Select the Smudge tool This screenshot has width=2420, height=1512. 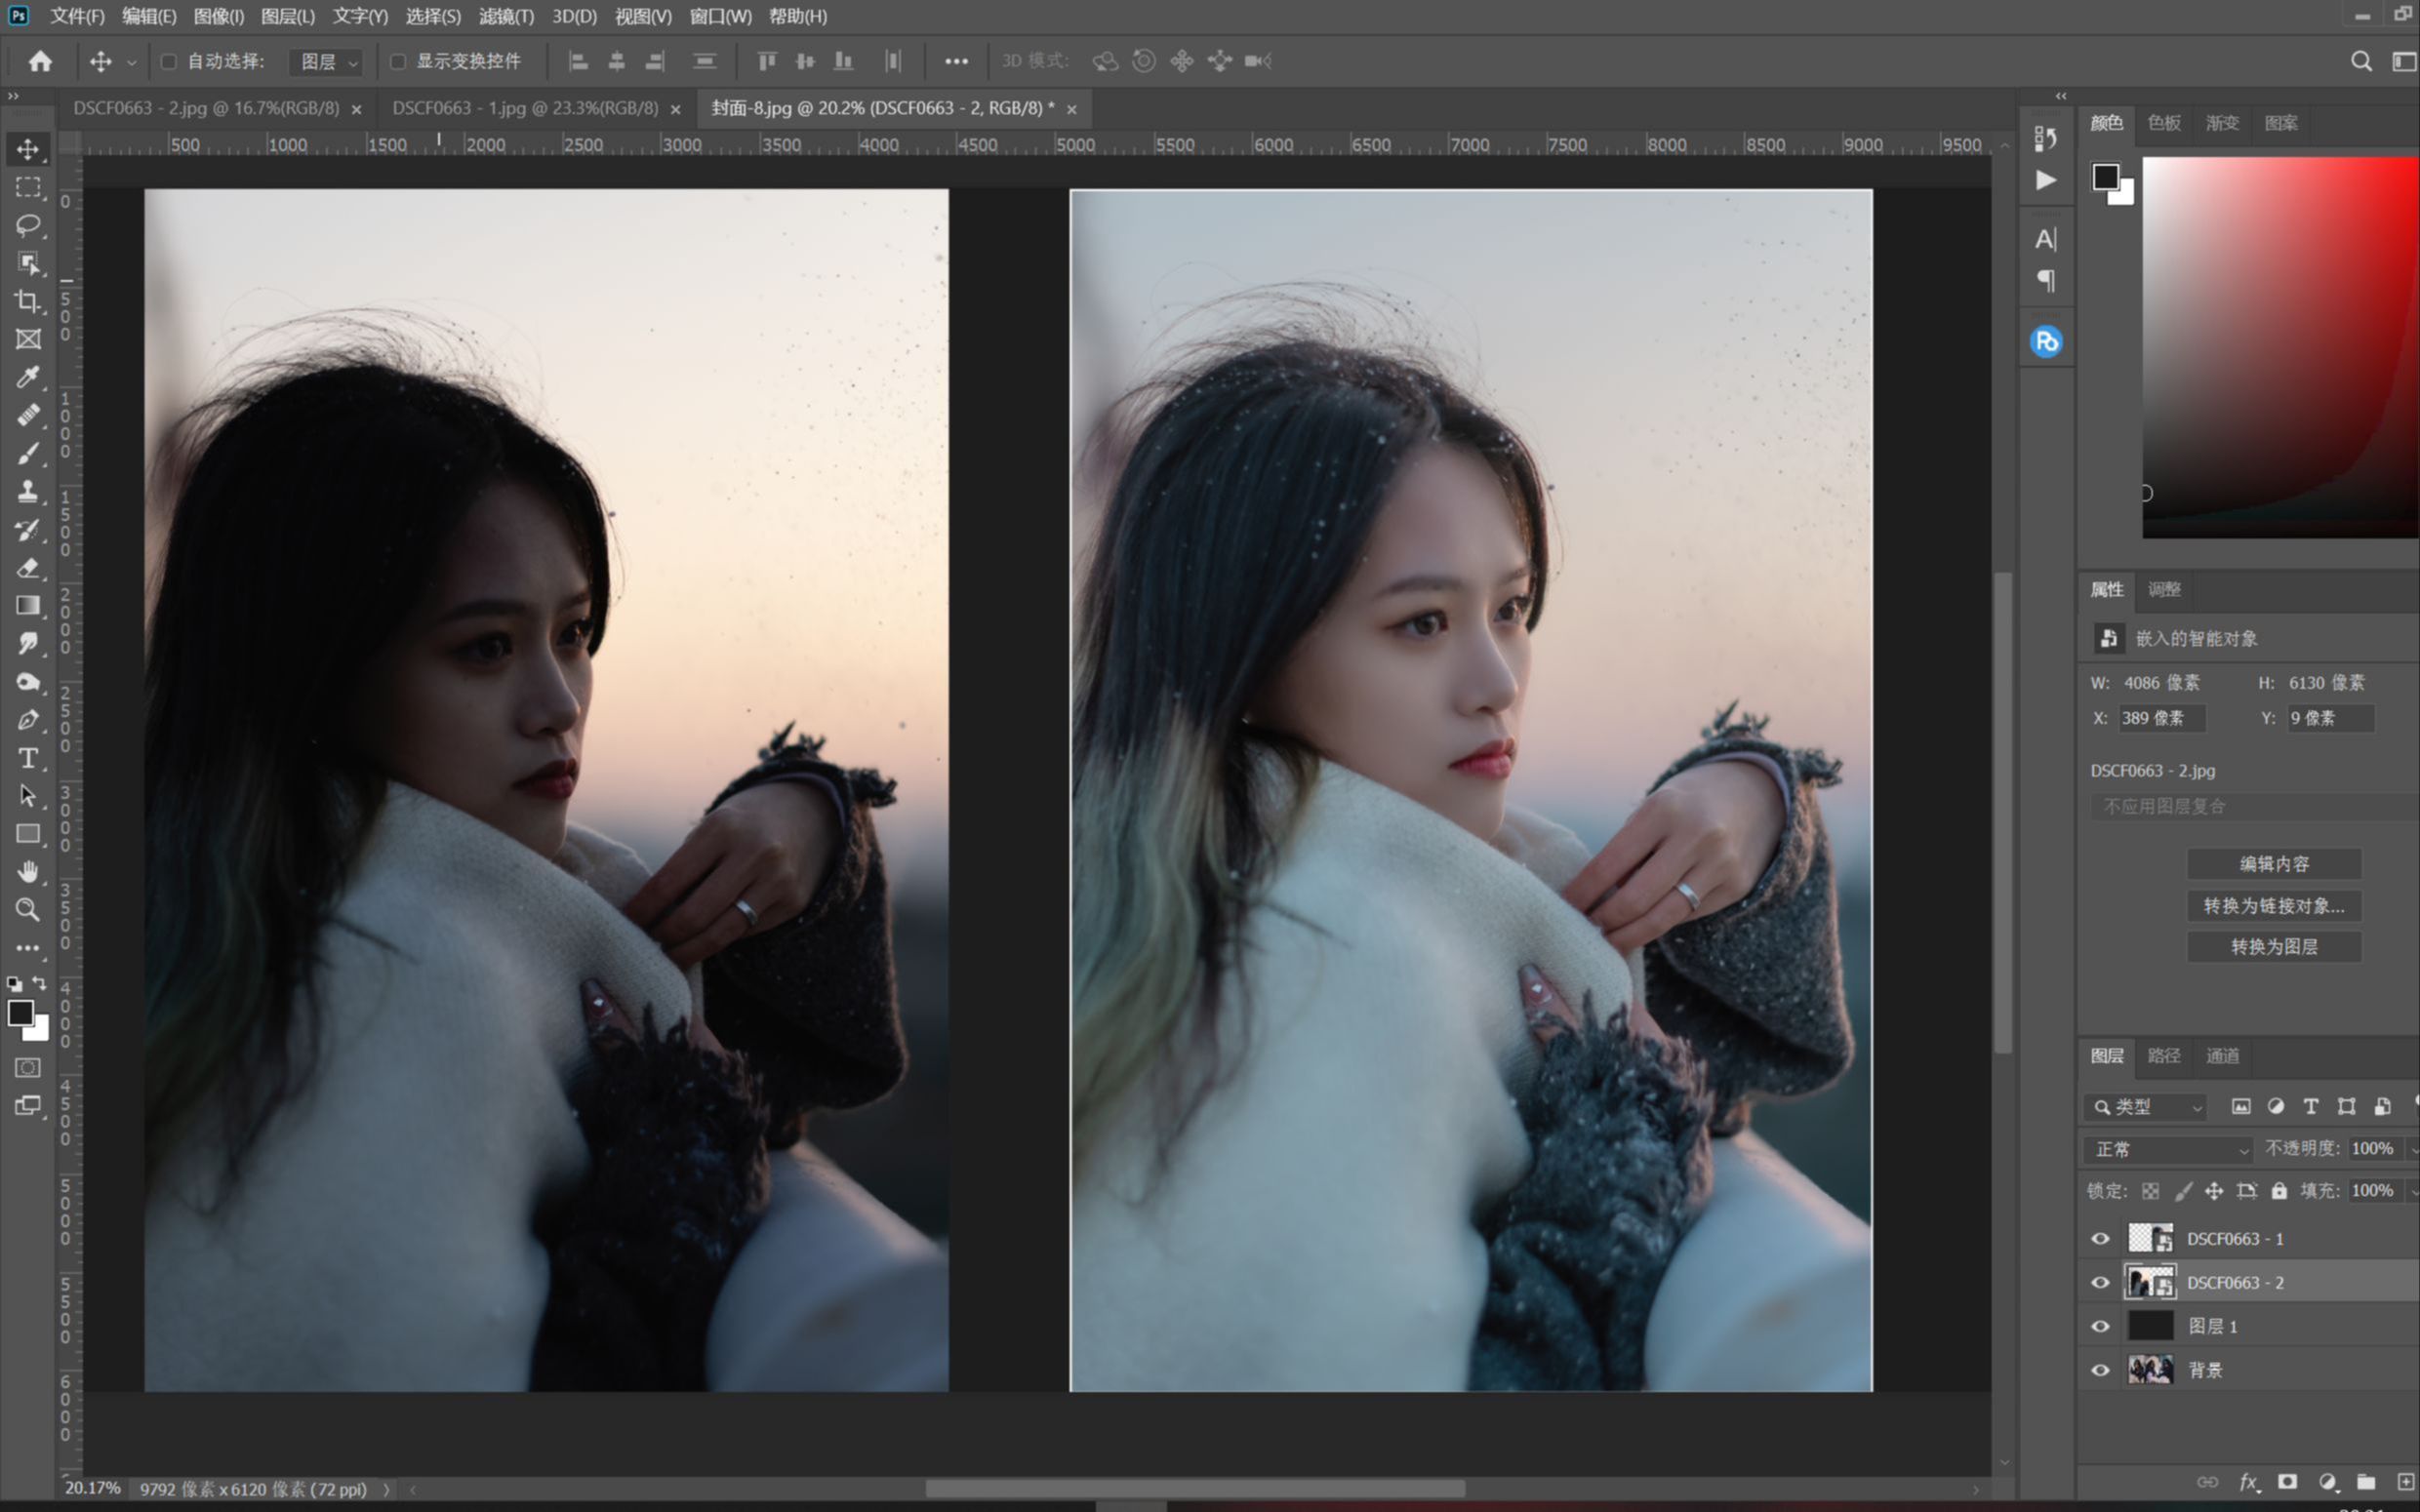[28, 643]
